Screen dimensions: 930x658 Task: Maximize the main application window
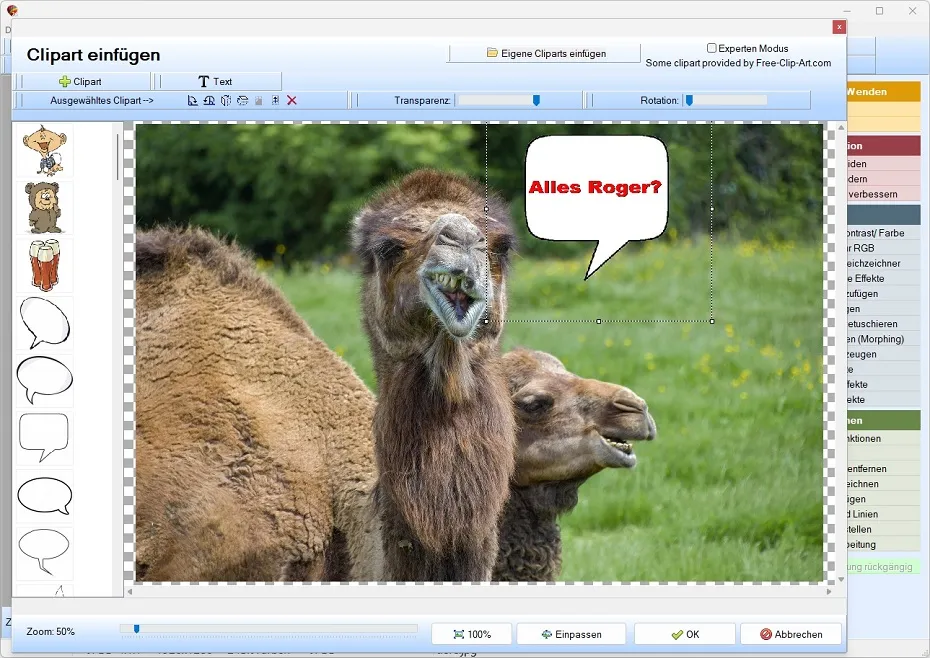(x=880, y=11)
